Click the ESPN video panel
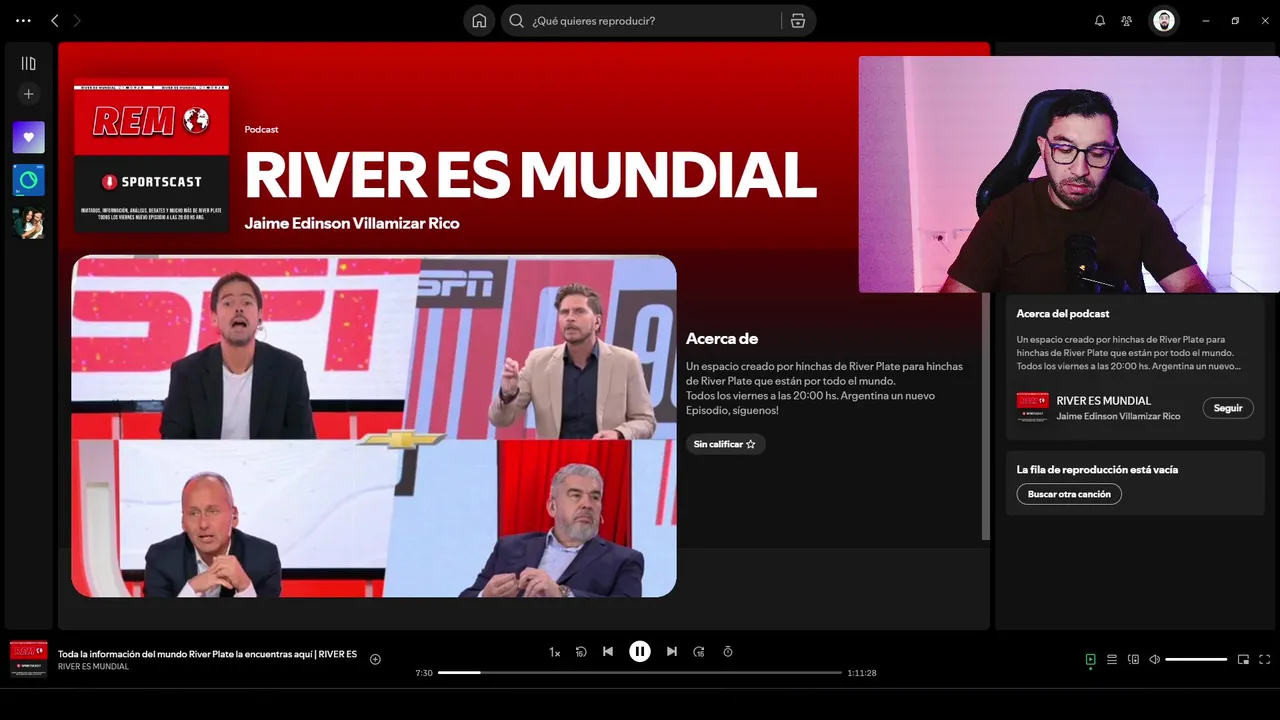1280x720 pixels. 374,426
